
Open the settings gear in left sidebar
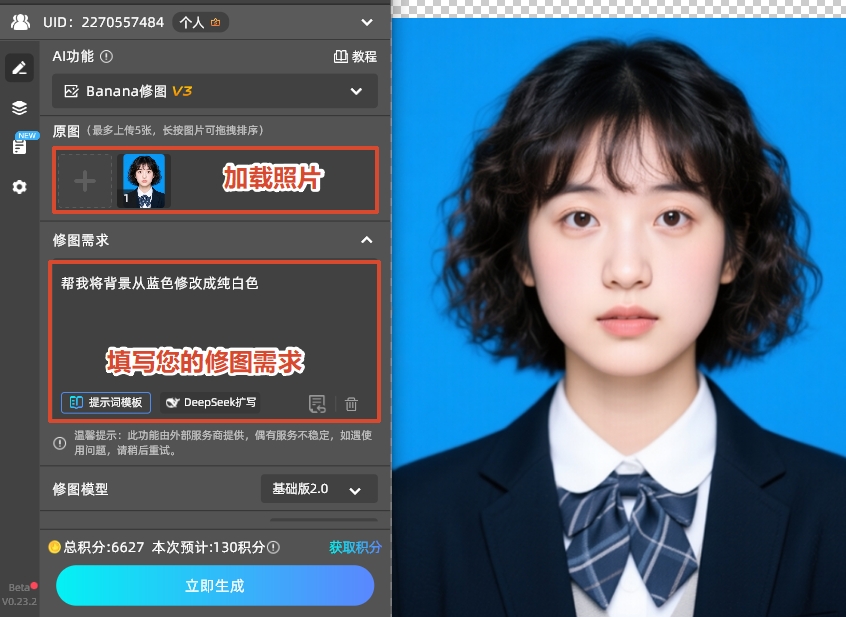(x=19, y=187)
